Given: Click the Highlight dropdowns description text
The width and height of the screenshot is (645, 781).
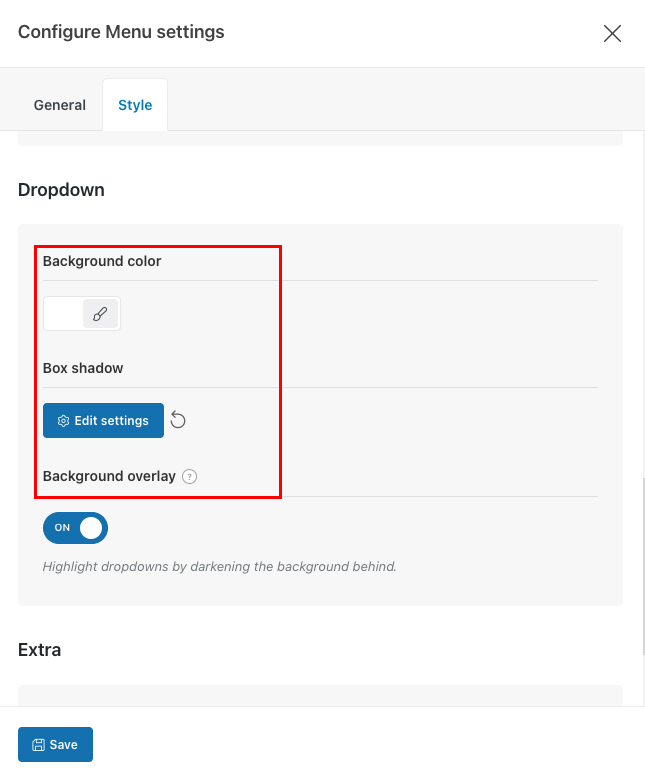Looking at the screenshot, I should [220, 566].
